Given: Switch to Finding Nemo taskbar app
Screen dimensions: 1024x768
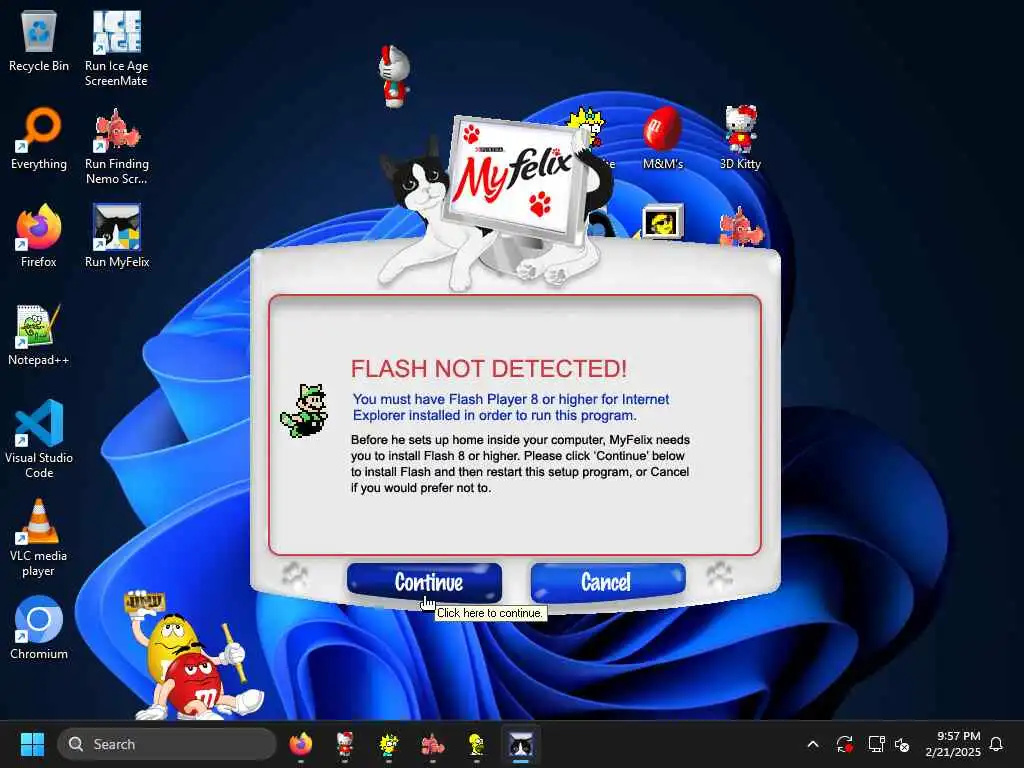Looking at the screenshot, I should (432, 744).
